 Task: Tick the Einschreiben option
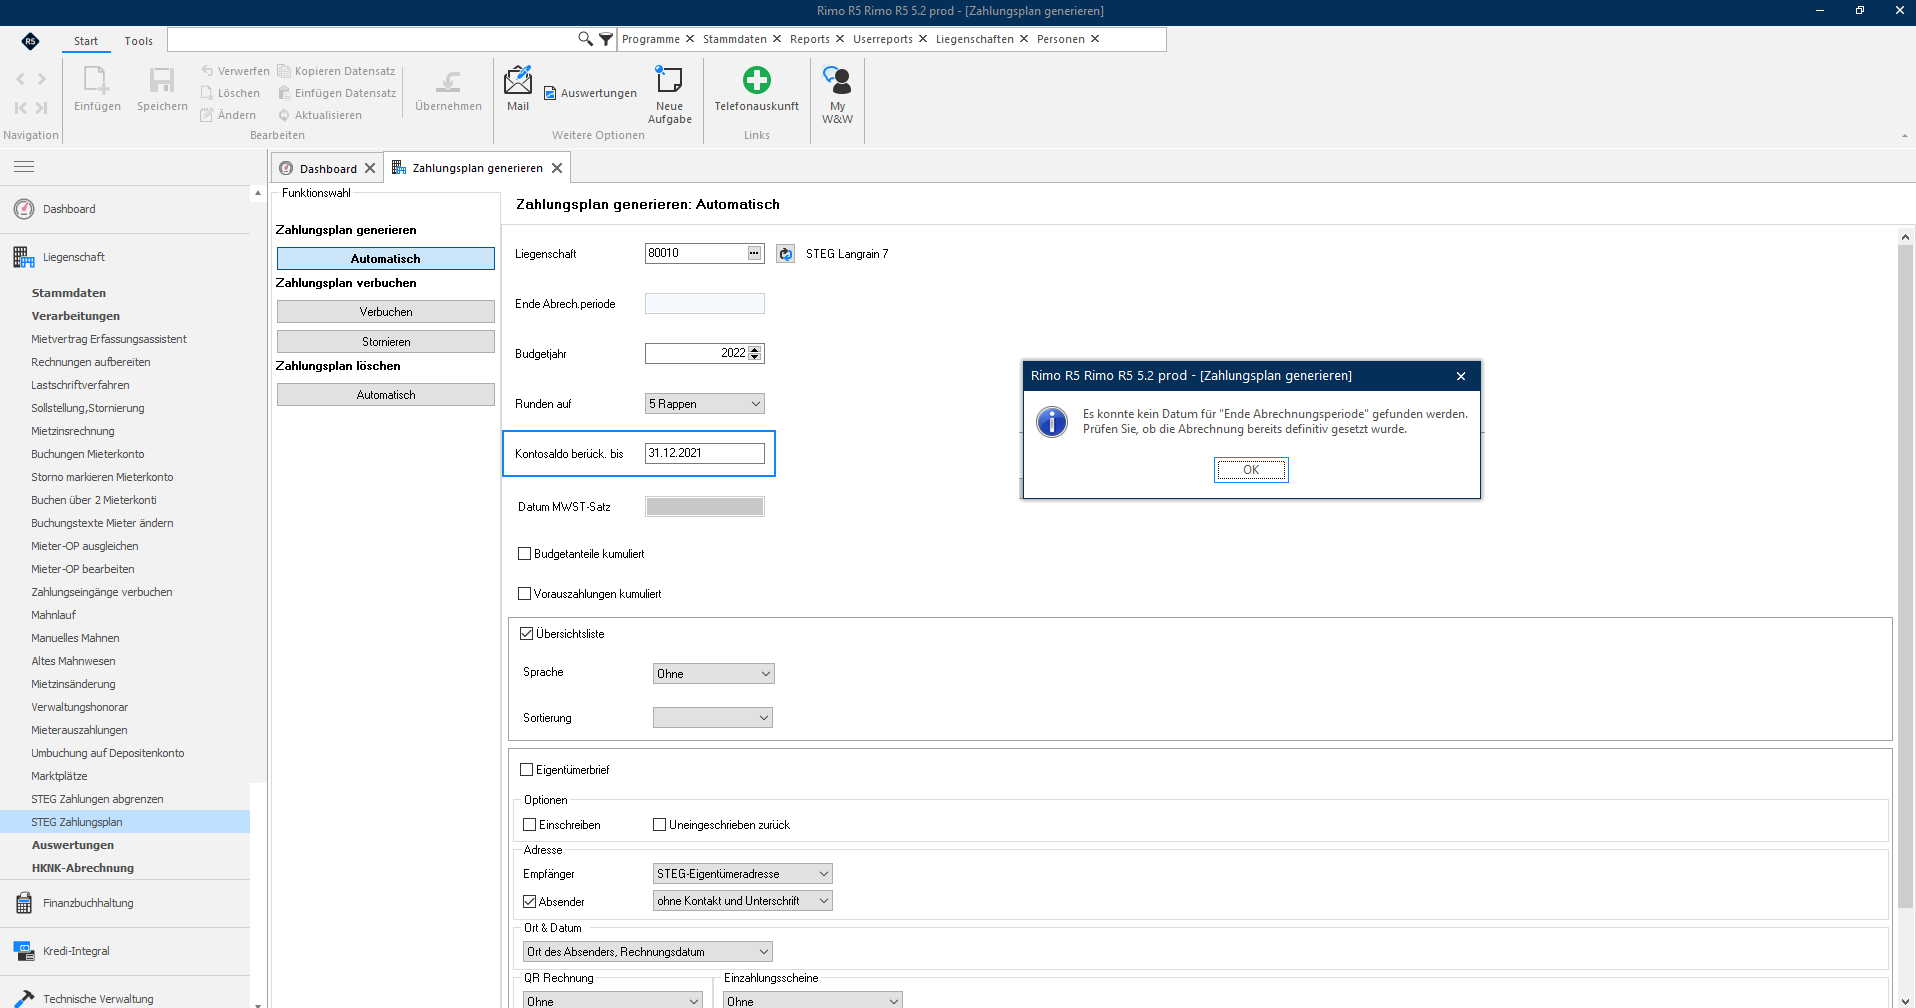530,825
